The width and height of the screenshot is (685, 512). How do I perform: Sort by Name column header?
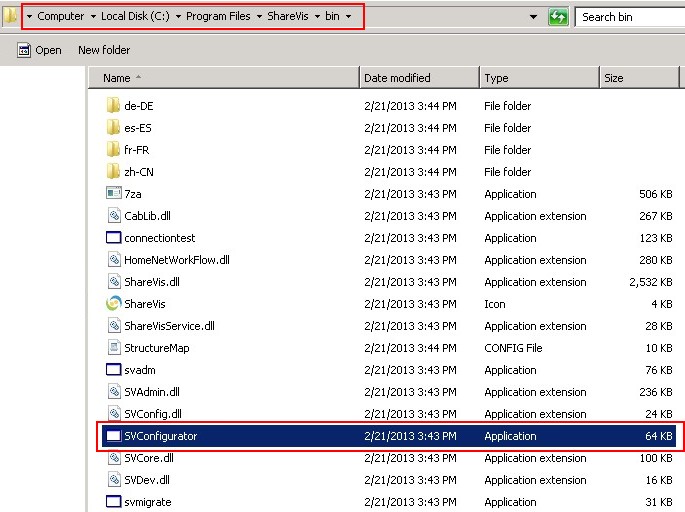224,78
